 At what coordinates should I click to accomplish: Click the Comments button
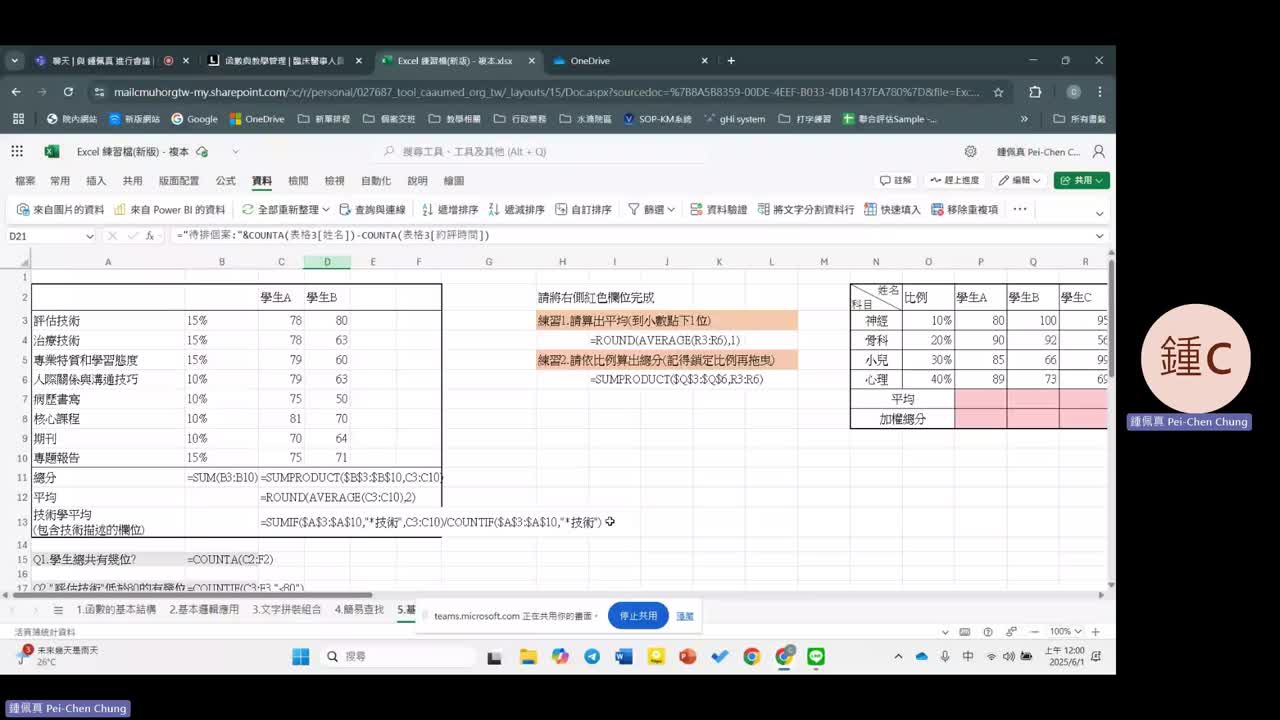click(x=896, y=180)
